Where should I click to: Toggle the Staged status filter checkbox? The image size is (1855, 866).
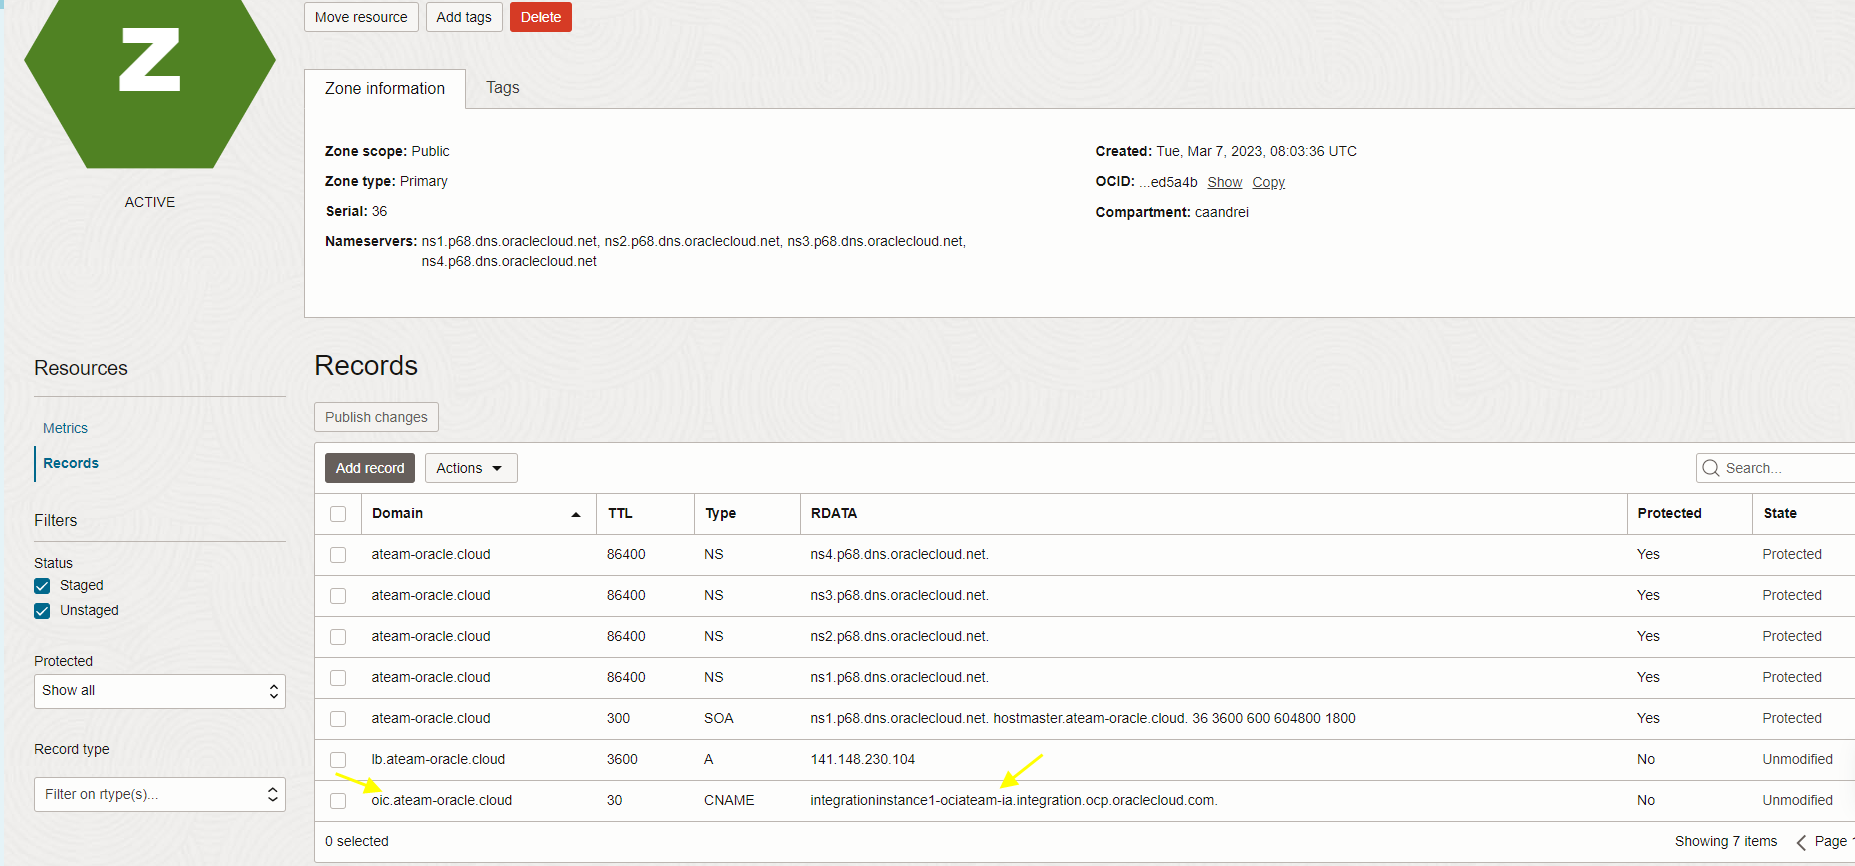click(42, 586)
